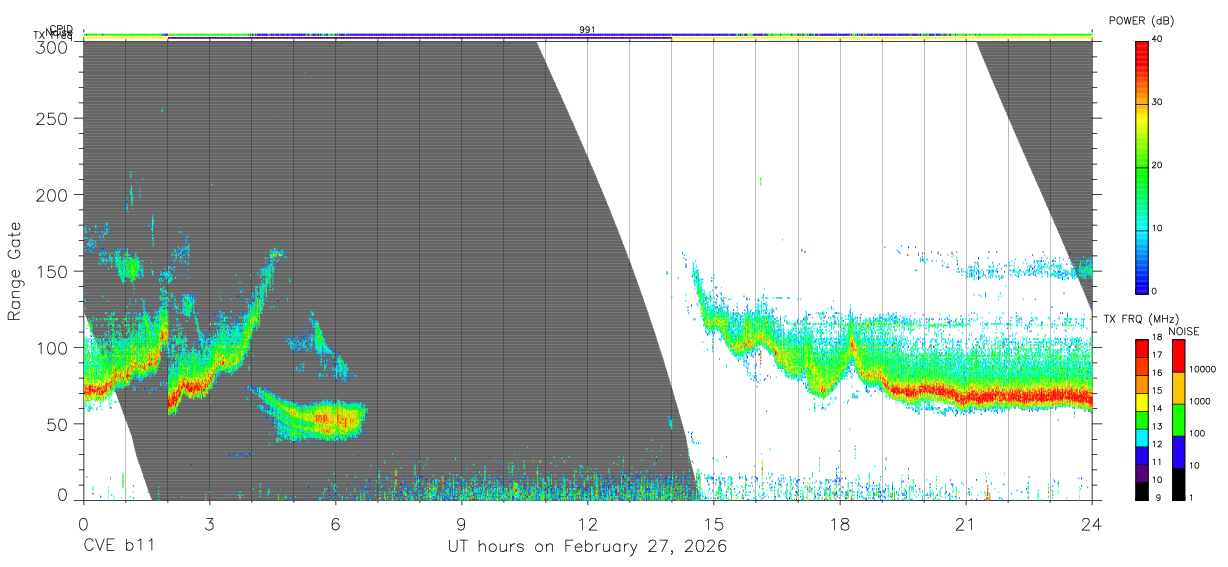
Task: Click the 'Range Gate' y-axis title
Action: coord(15,271)
